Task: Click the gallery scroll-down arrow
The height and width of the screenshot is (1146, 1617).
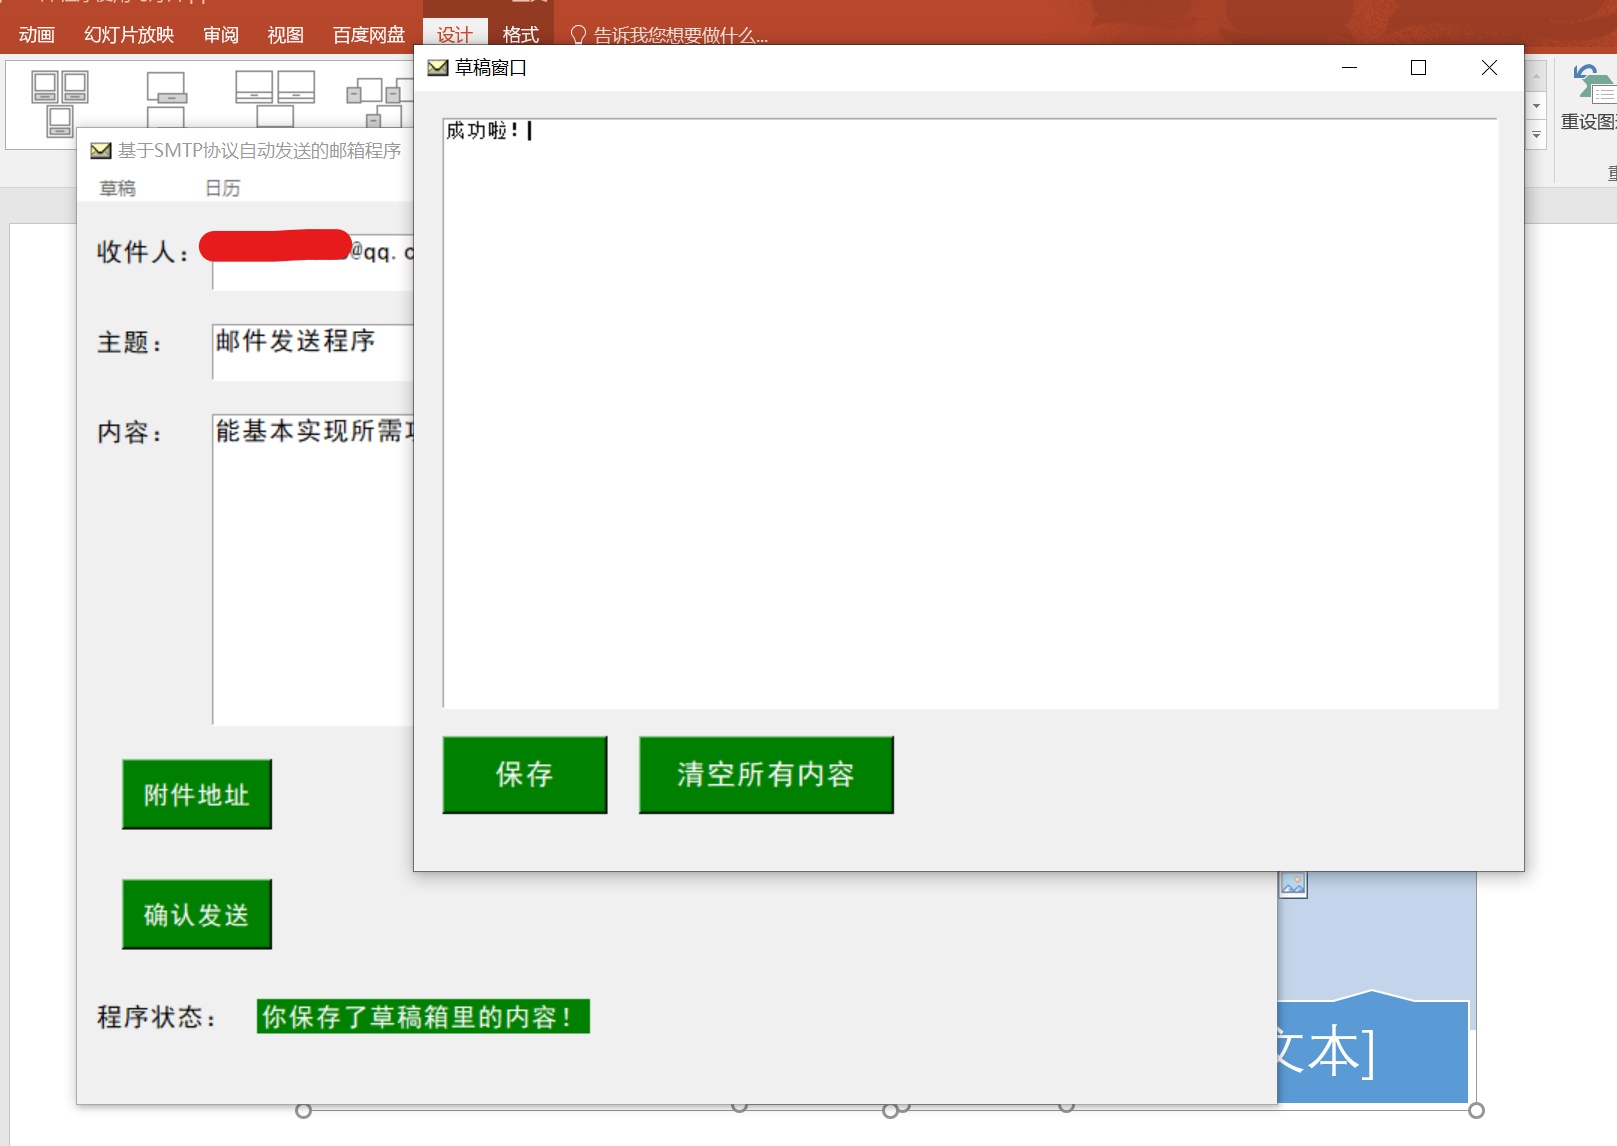Action: (x=1537, y=106)
